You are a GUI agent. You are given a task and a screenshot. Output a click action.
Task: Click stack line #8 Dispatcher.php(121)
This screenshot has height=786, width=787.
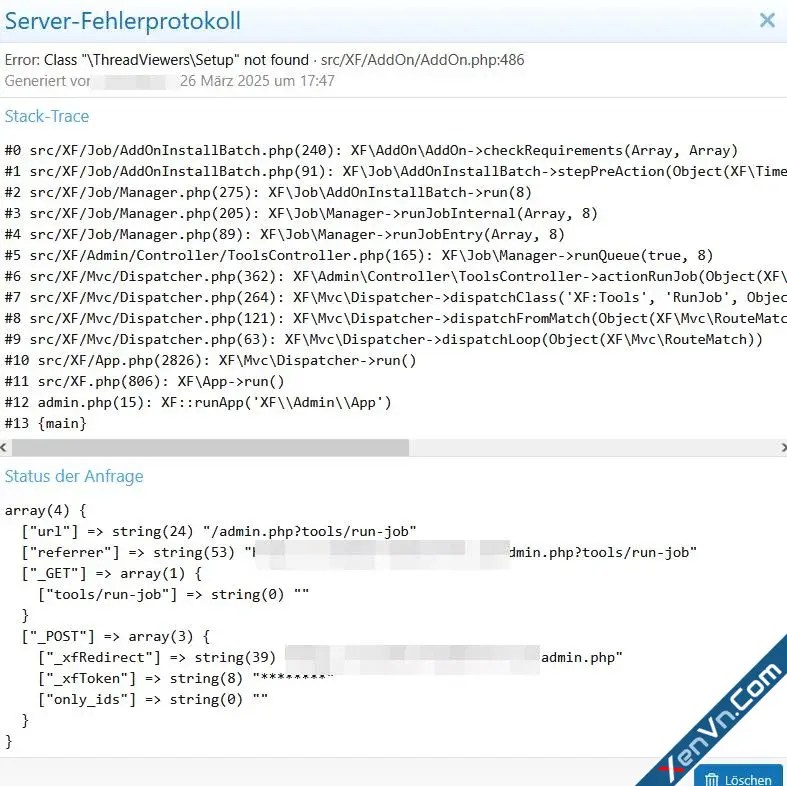point(396,319)
